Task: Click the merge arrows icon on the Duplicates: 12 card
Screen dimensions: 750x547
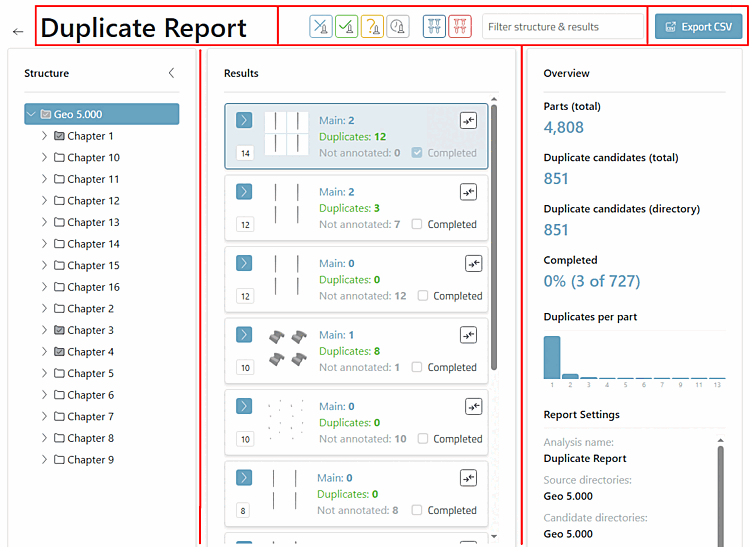Action: (x=468, y=120)
